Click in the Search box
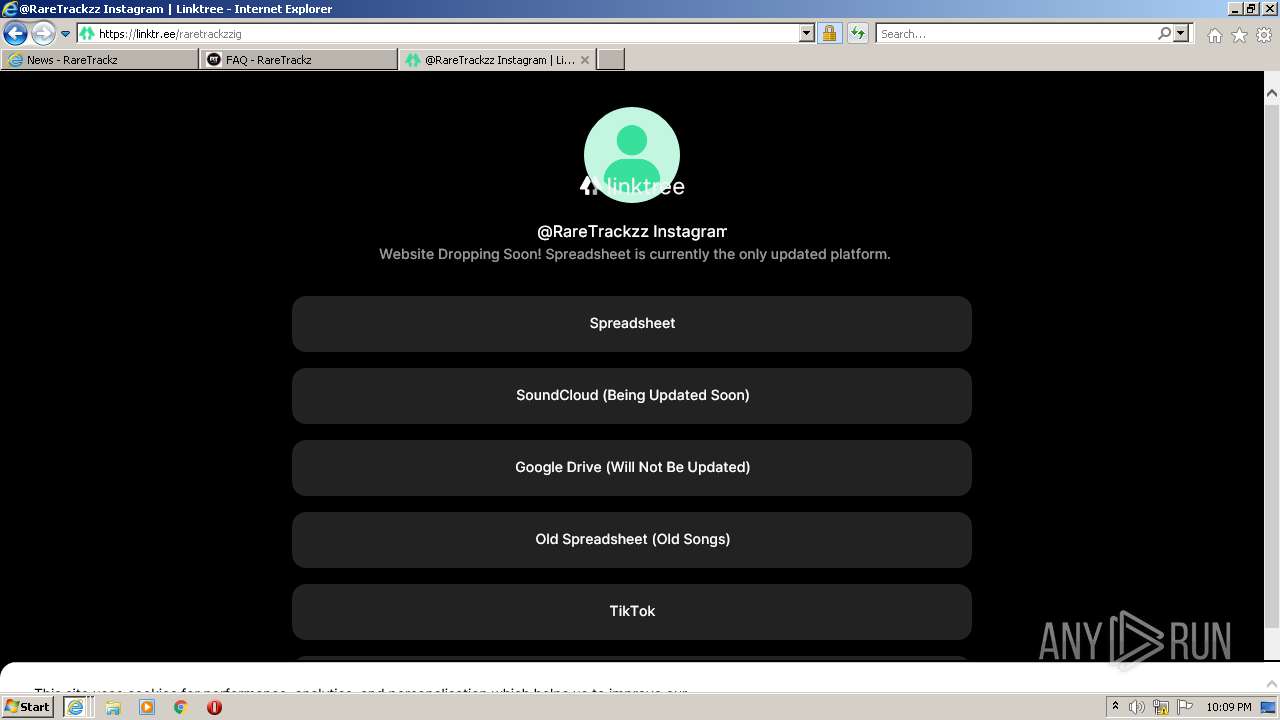This screenshot has width=1280, height=720. click(x=1015, y=34)
